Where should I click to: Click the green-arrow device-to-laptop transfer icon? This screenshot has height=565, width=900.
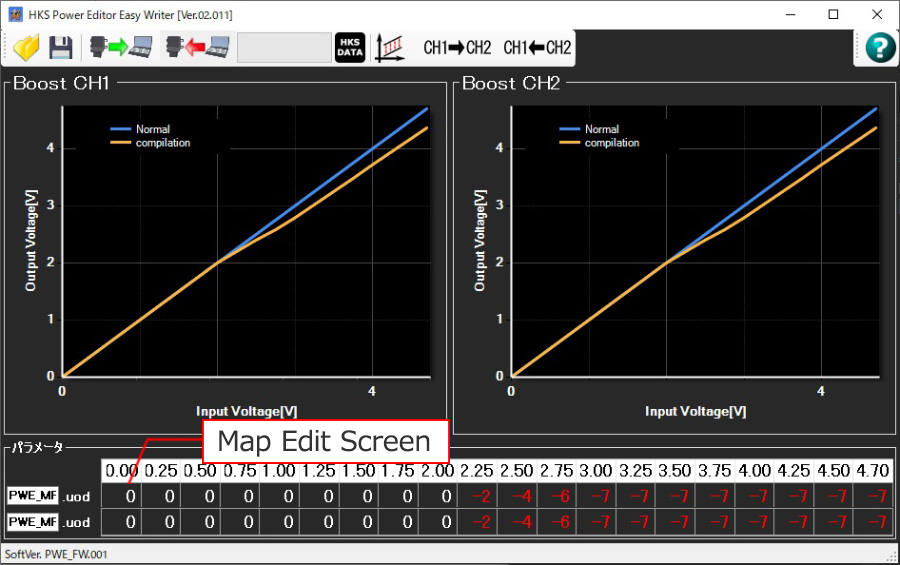[121, 48]
